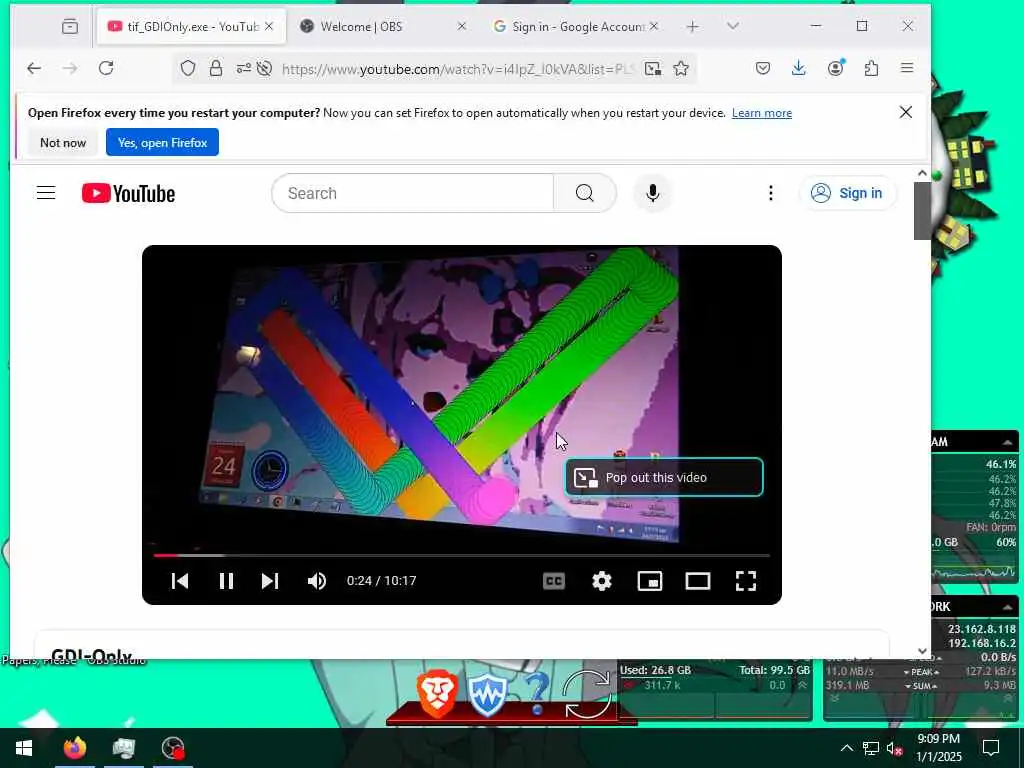Open the Firefox View tab icon
The width and height of the screenshot is (1024, 768).
pyautogui.click(x=70, y=26)
